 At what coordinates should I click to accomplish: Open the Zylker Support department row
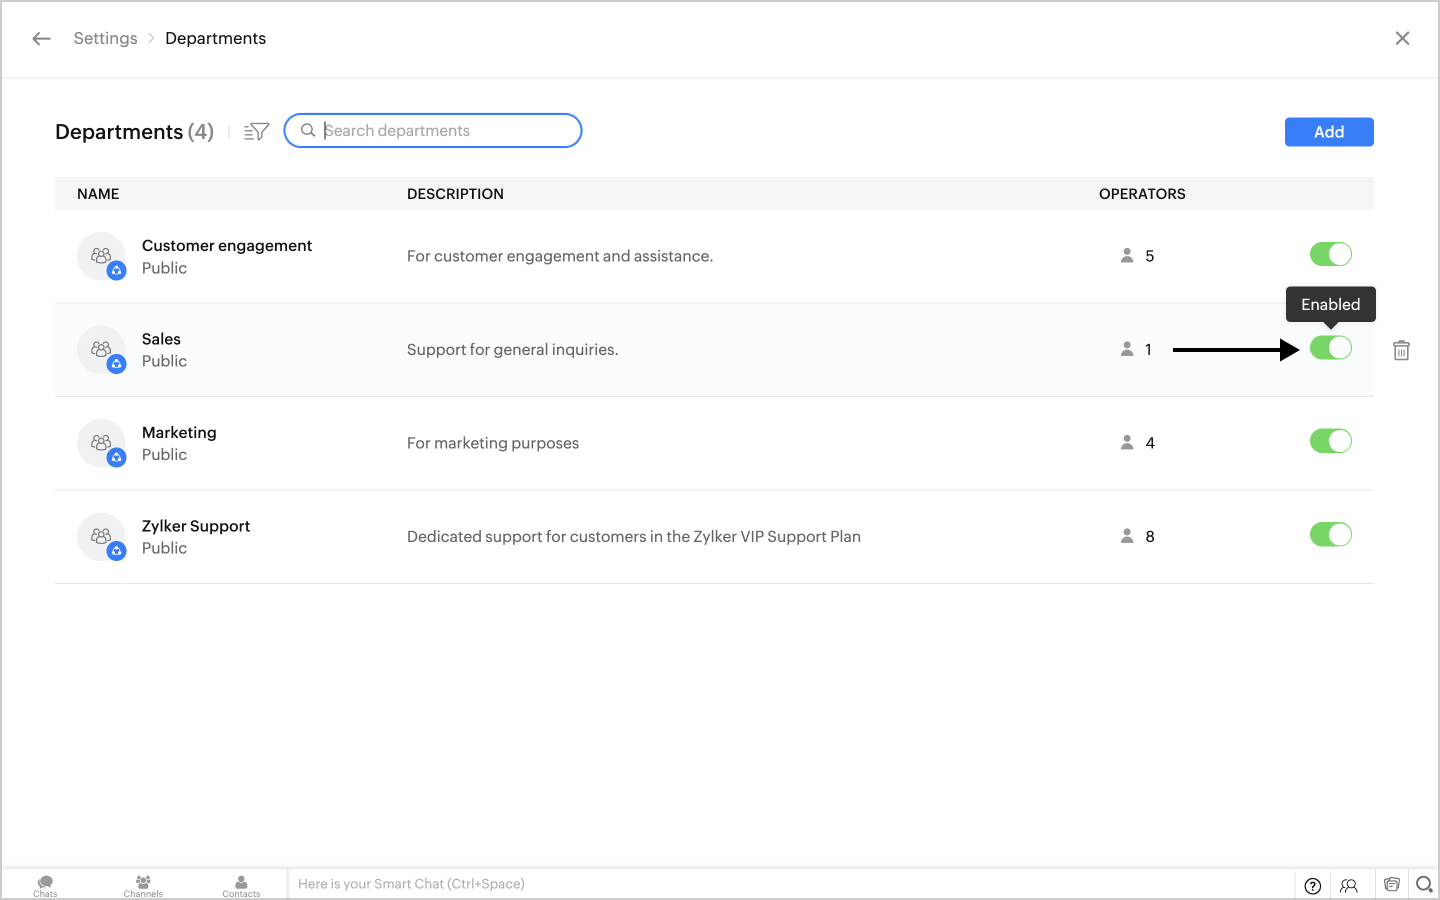(x=196, y=526)
